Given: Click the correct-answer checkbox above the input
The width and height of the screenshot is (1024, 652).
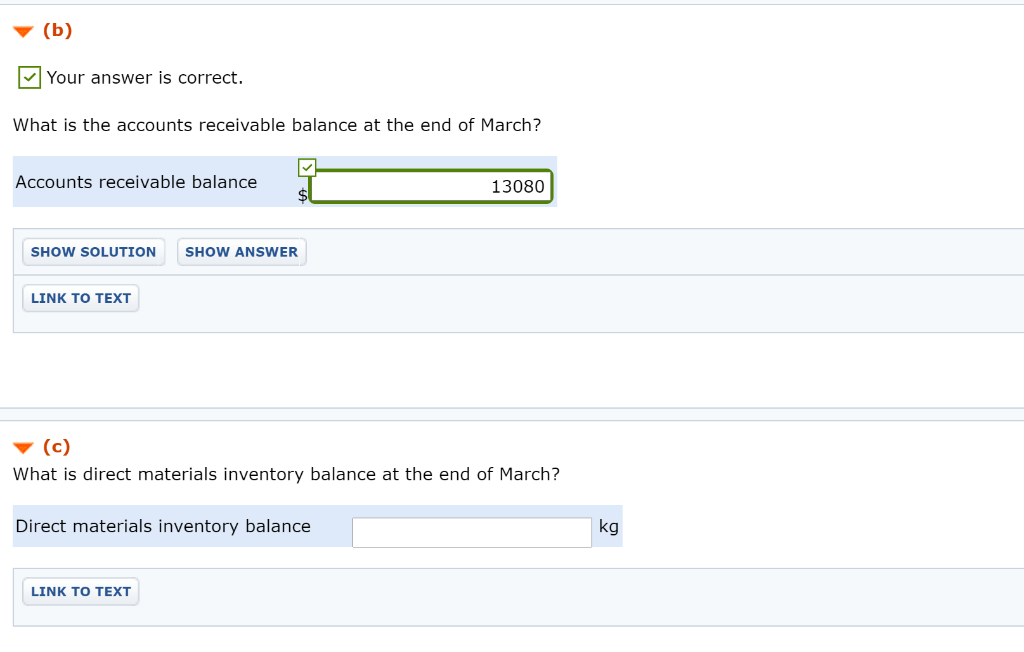Looking at the screenshot, I should click(306, 167).
